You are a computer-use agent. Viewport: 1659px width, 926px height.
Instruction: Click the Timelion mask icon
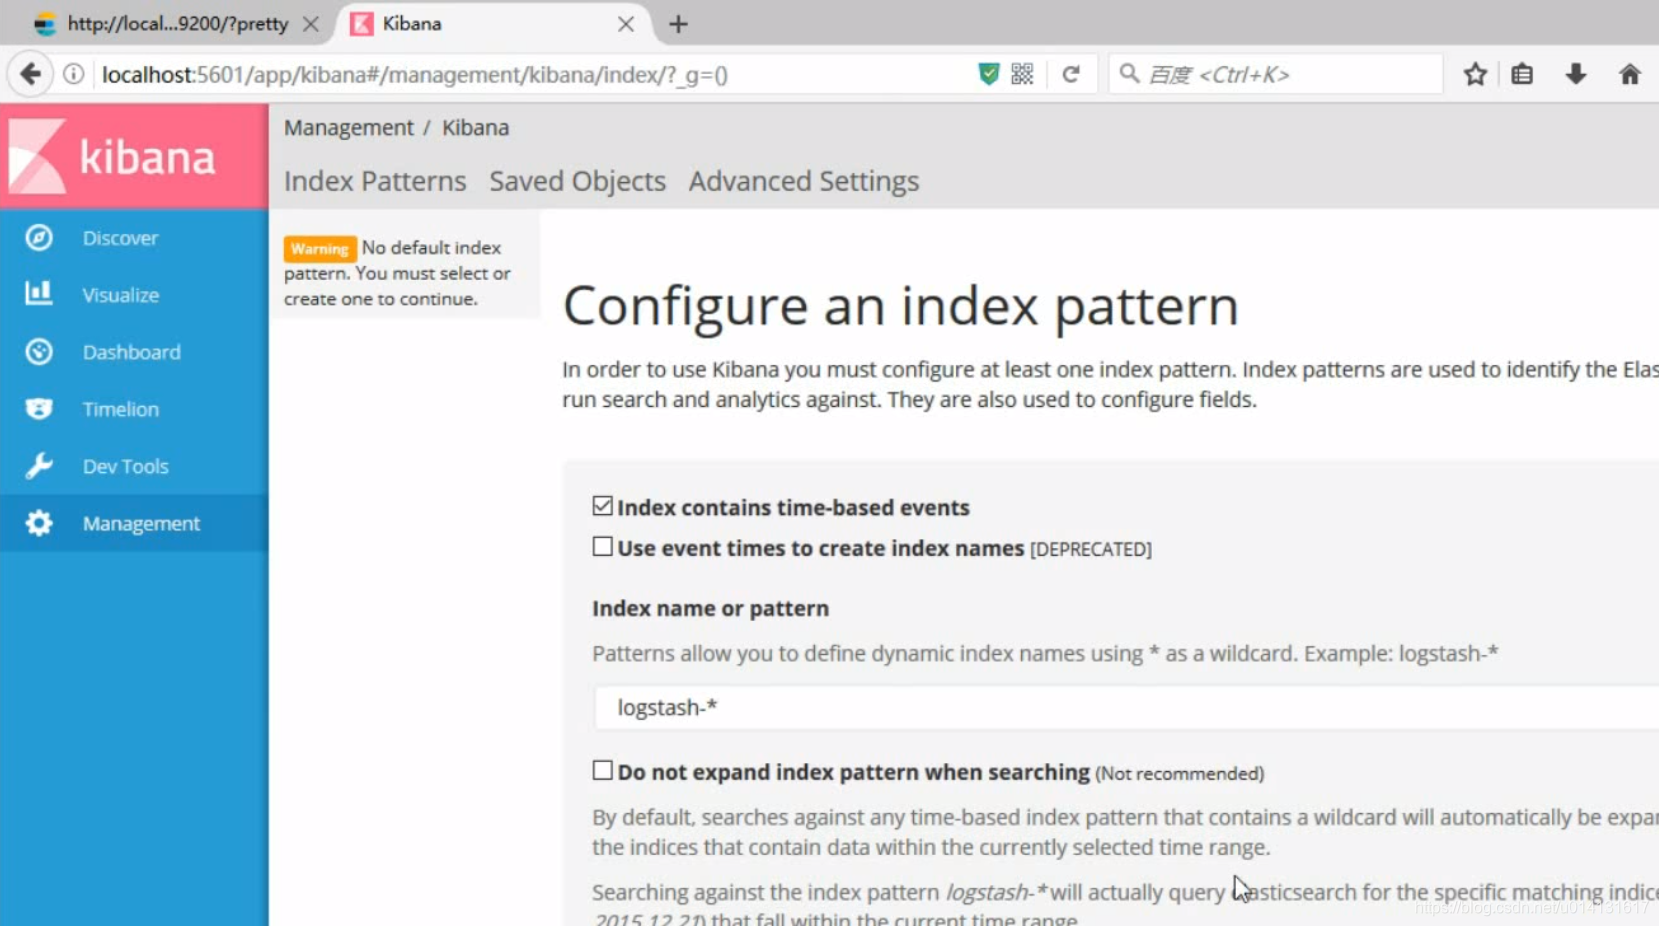[x=39, y=409]
